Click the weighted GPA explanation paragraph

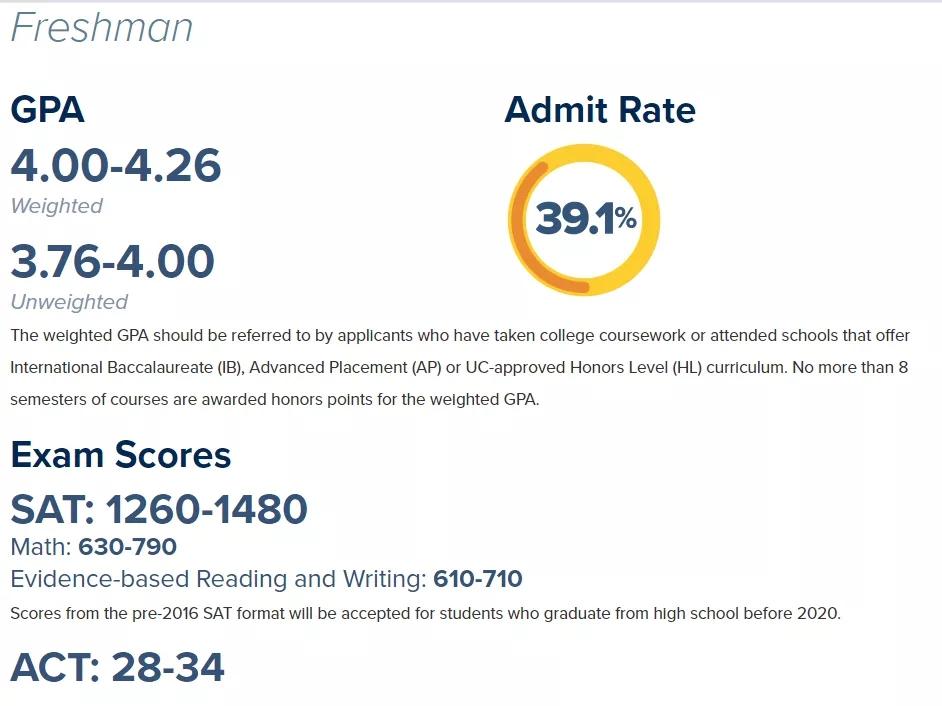[460, 368]
